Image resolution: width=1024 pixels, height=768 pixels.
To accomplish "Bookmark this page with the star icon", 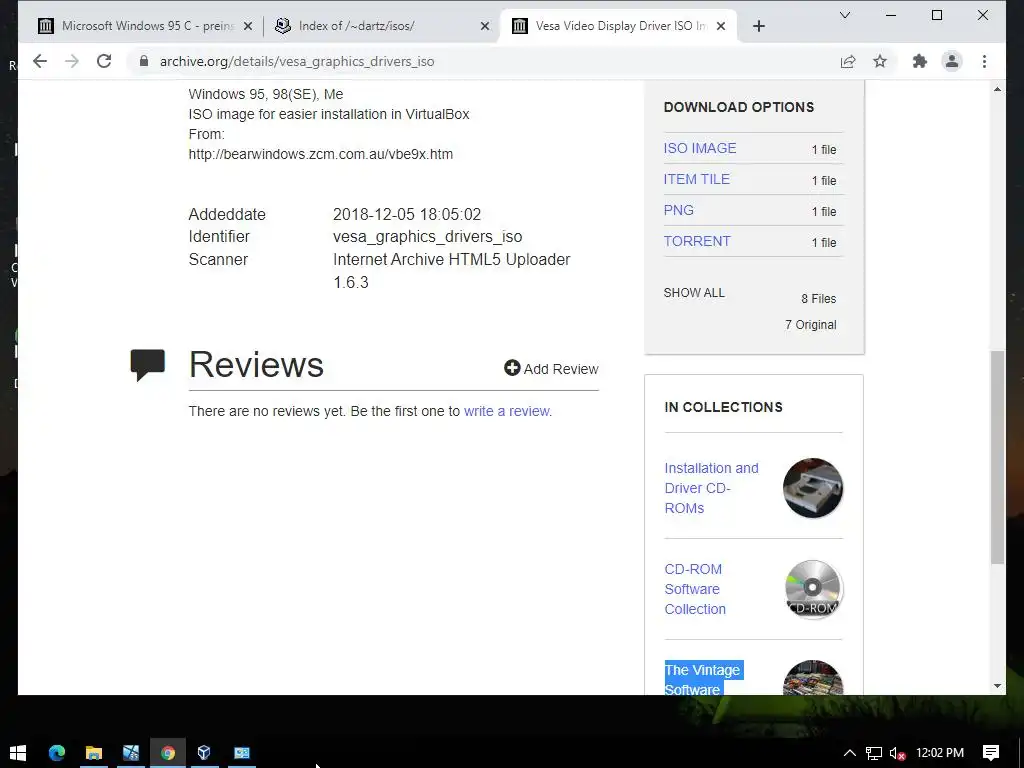I will pyautogui.click(x=880, y=61).
